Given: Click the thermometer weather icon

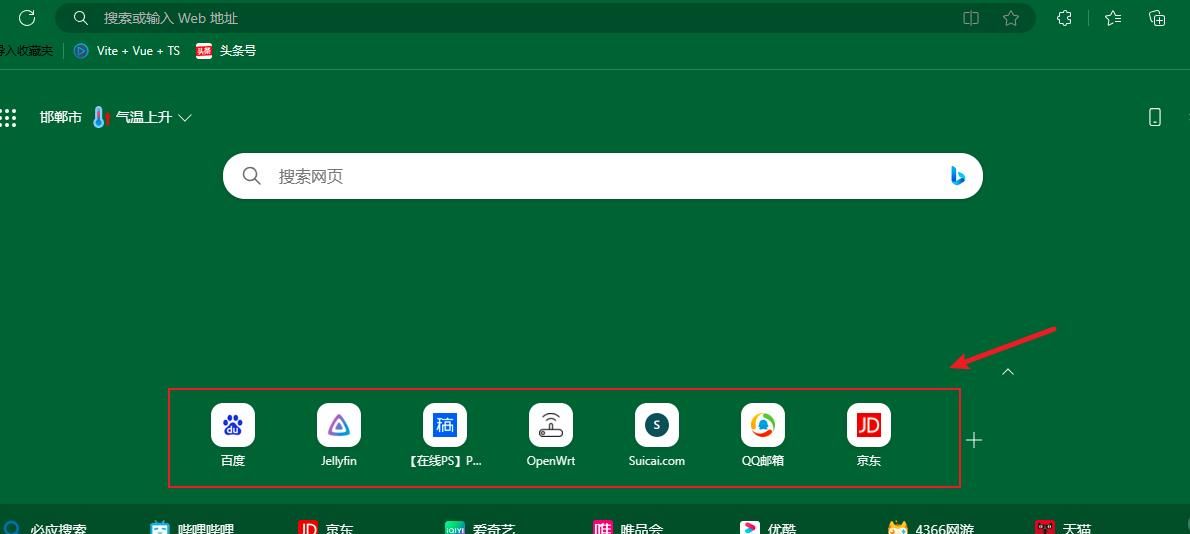Looking at the screenshot, I should [x=101, y=118].
